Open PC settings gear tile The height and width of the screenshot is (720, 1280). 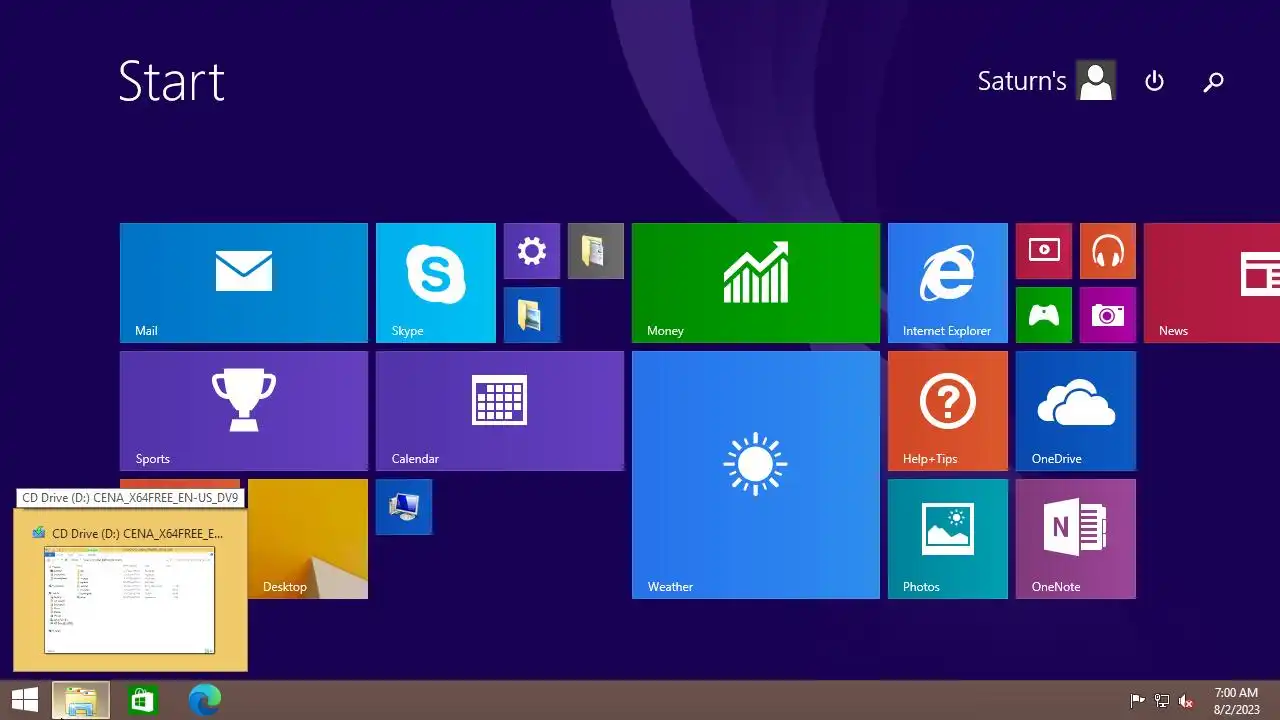click(532, 251)
